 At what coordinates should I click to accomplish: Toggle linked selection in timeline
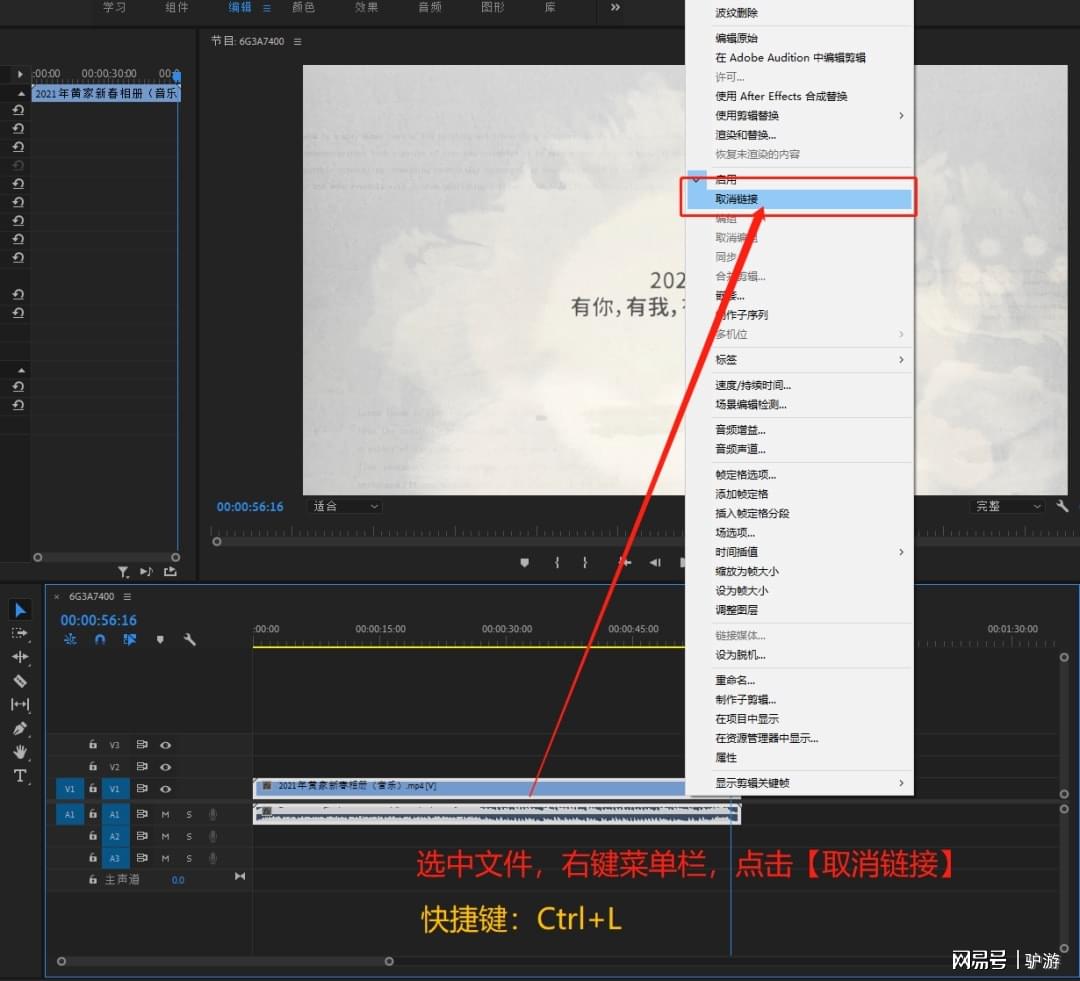(129, 639)
